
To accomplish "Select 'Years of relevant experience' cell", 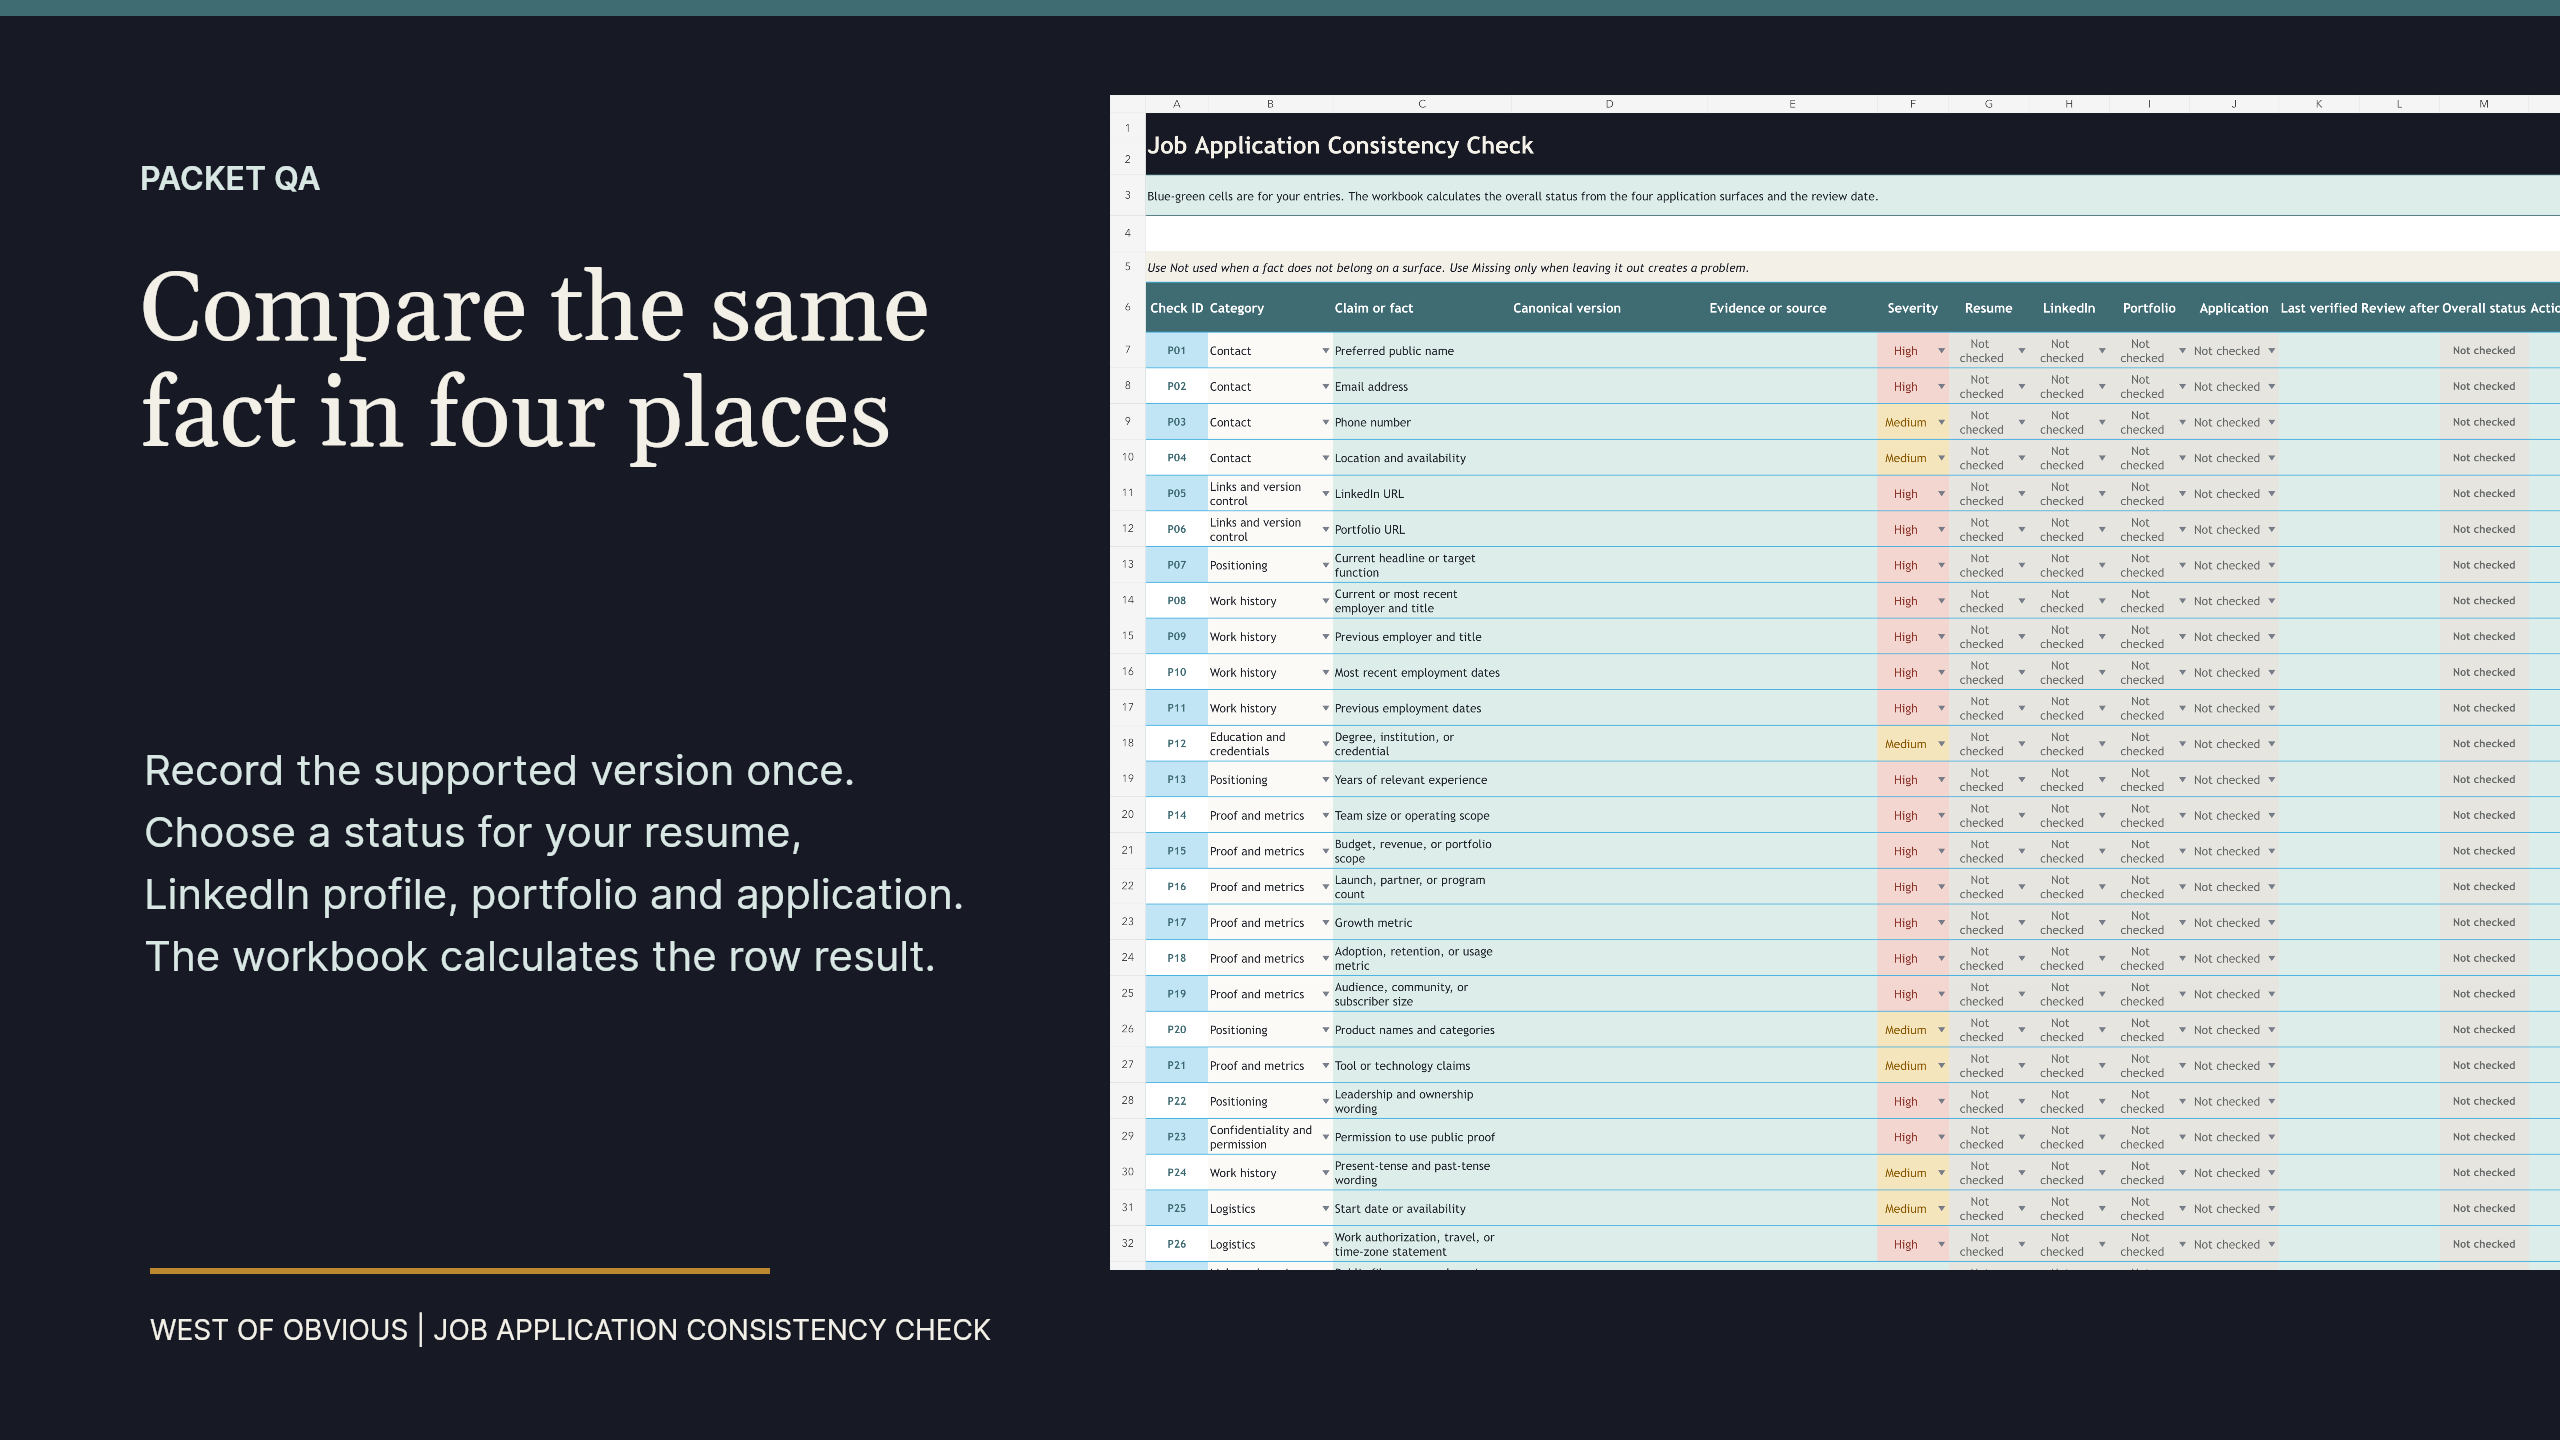I will click(x=1421, y=780).
